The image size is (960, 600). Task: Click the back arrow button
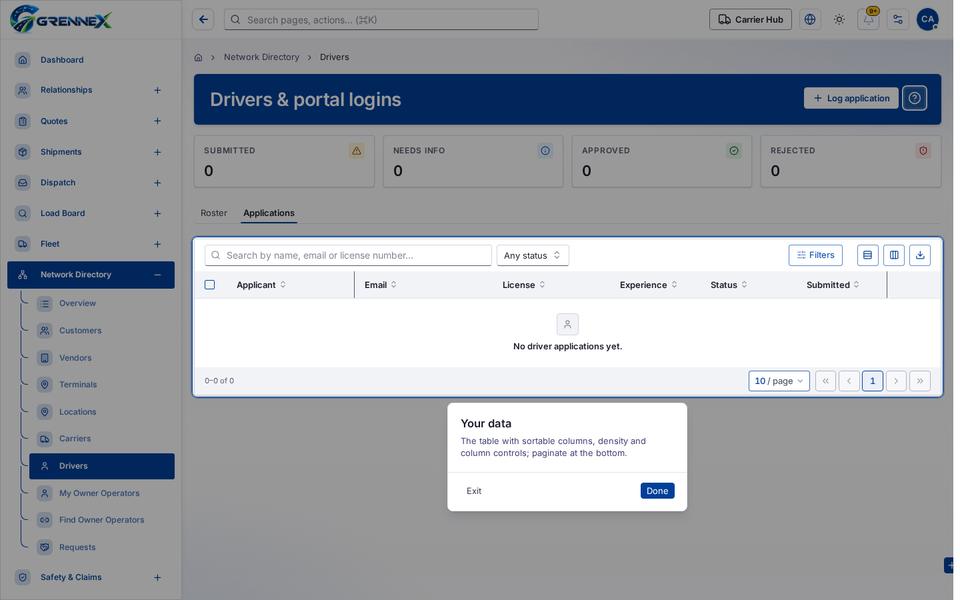[203, 20]
